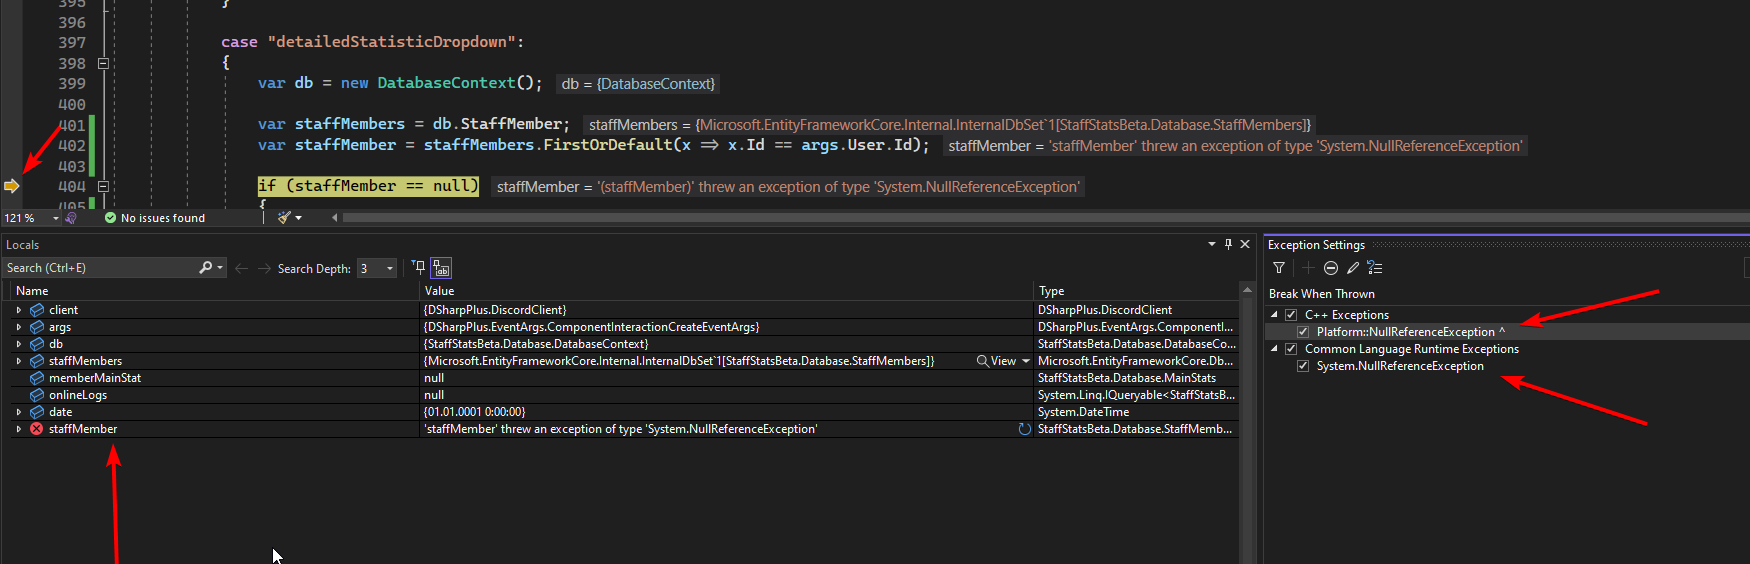
Task: Open the View visualizer dropdown arrow on staffMembers
Action: click(1026, 361)
